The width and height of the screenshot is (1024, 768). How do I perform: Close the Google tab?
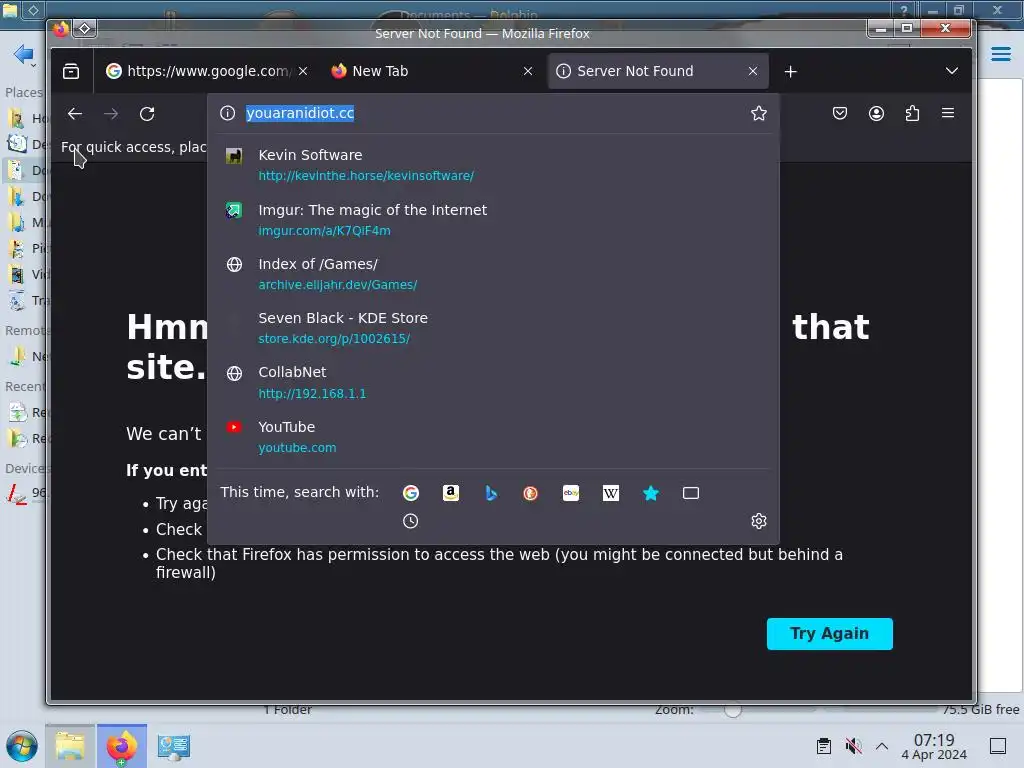pyautogui.click(x=303, y=71)
